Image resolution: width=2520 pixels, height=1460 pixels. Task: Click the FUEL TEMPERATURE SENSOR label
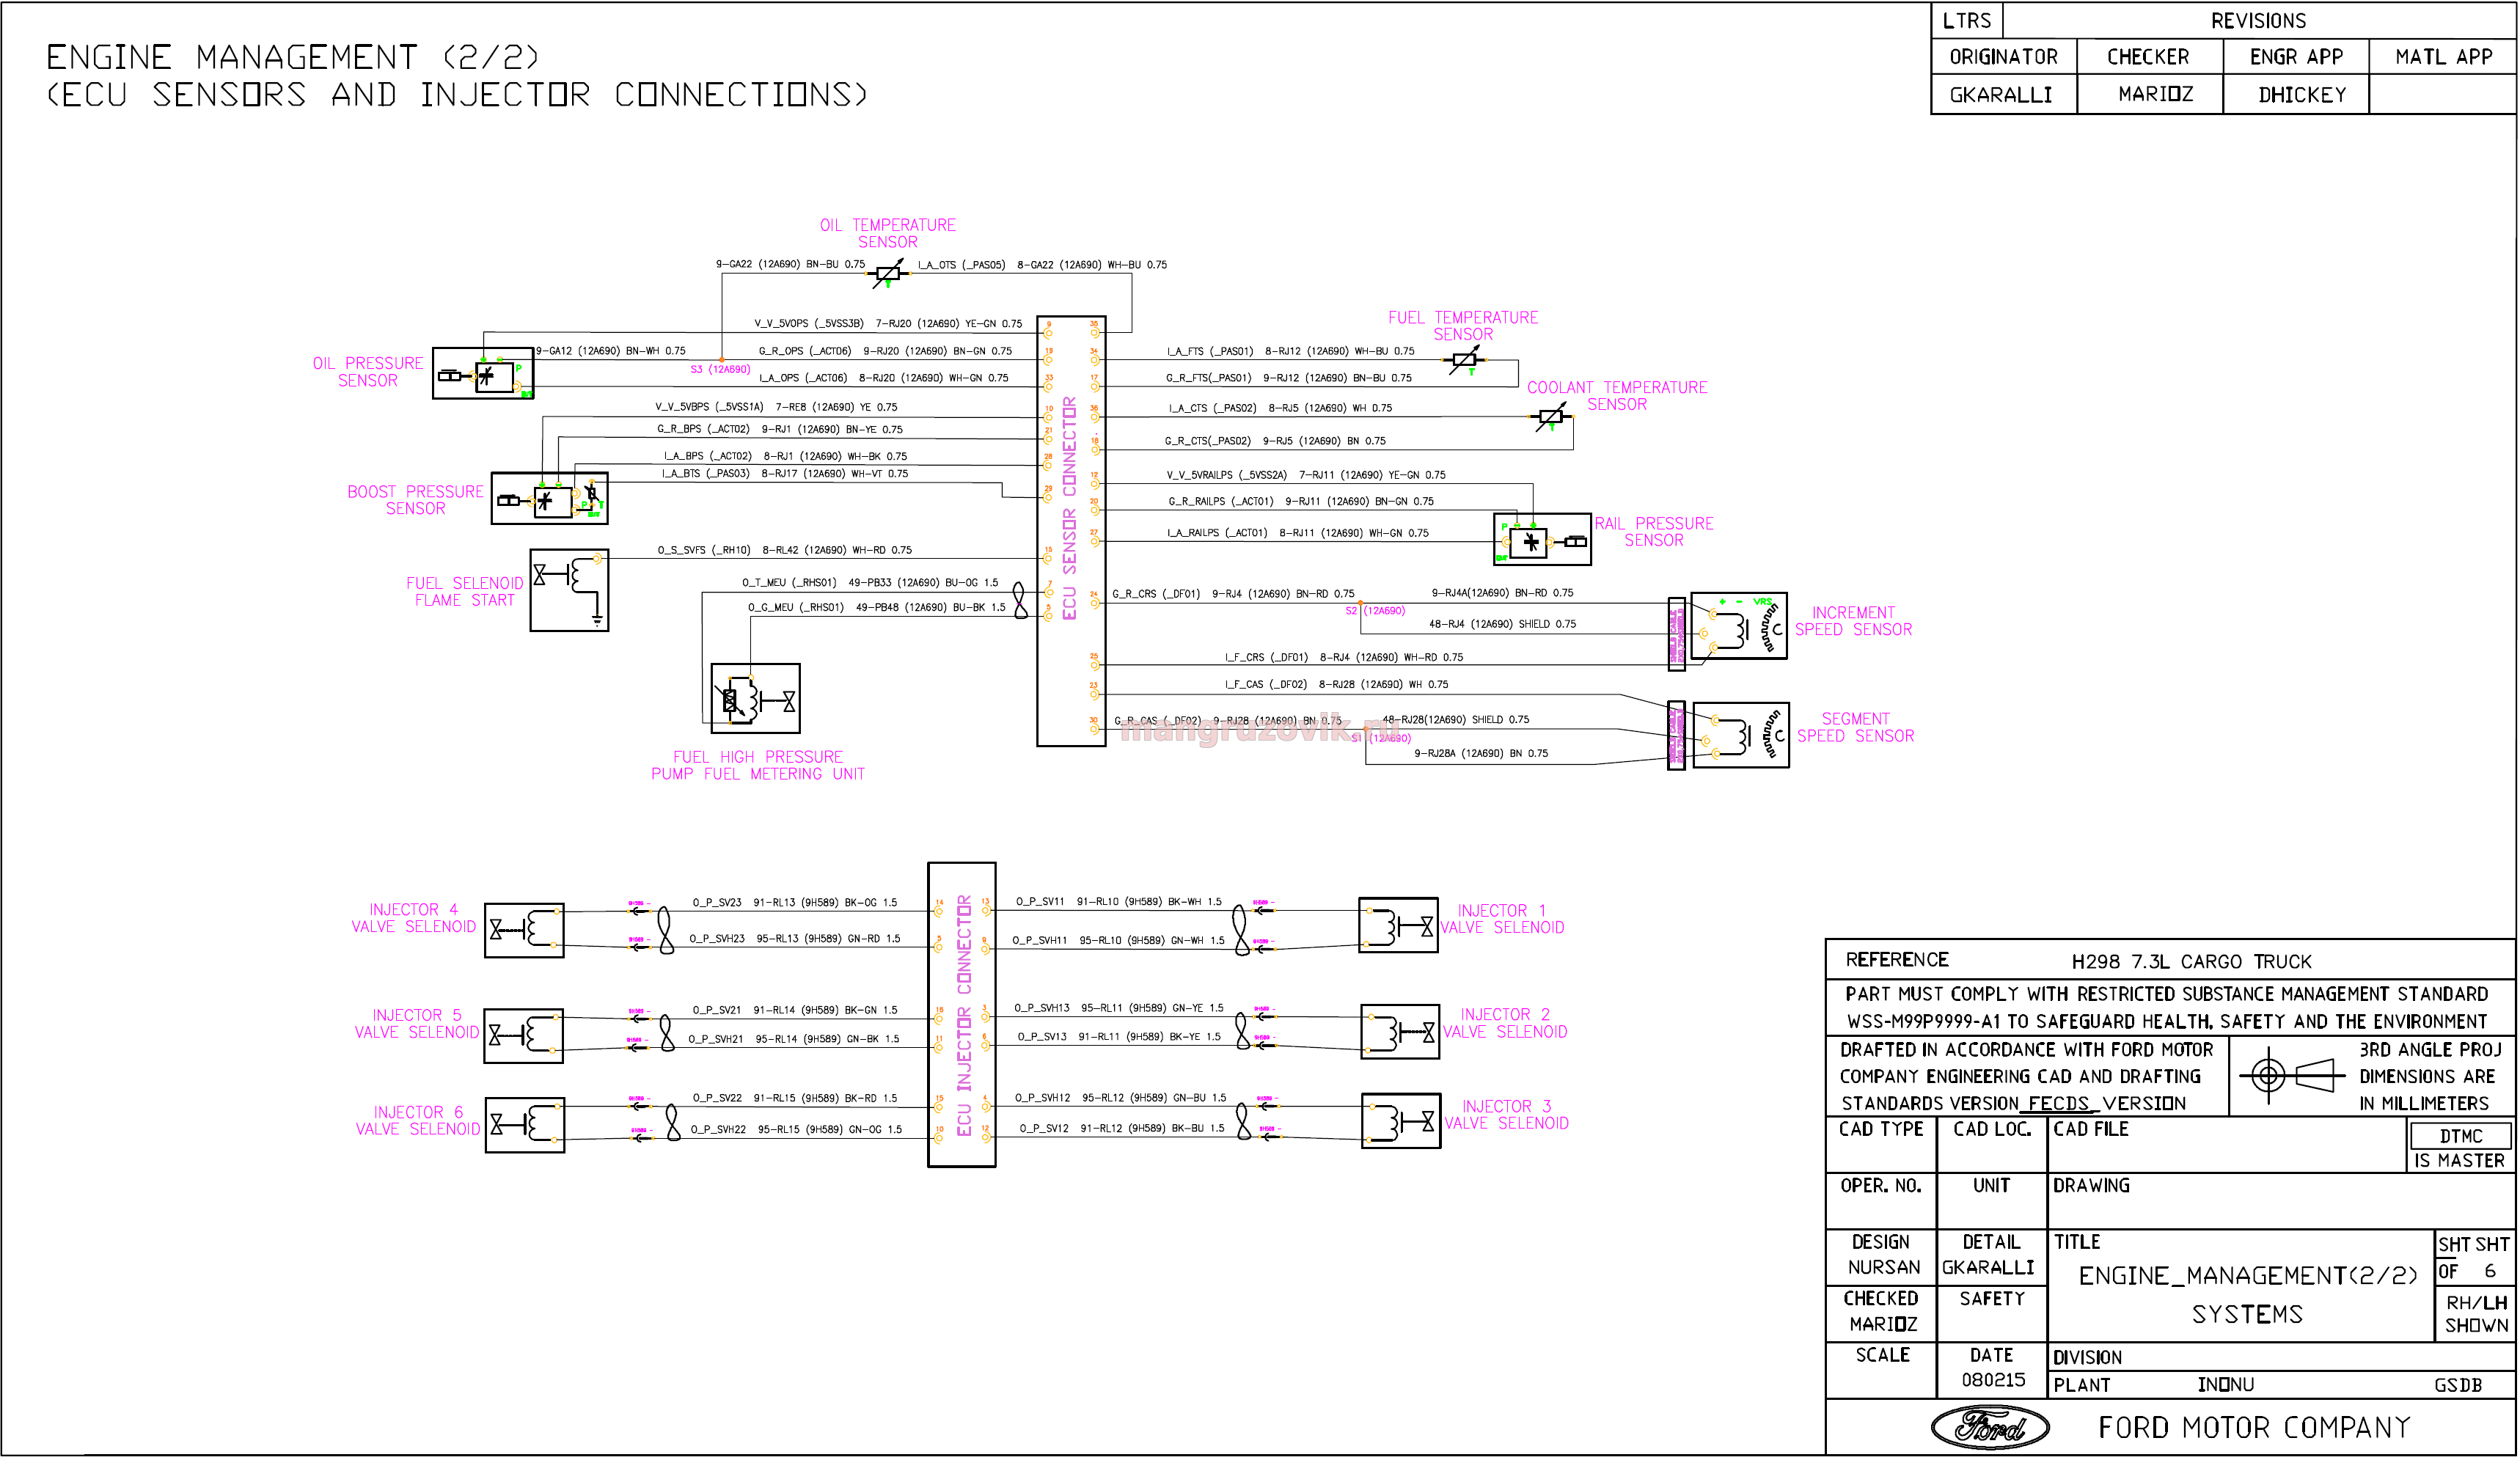[1464, 326]
